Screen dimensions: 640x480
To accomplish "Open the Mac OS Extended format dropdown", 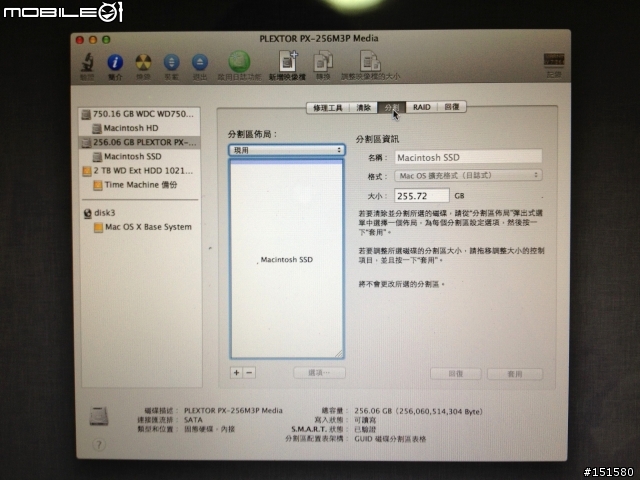I will click(x=468, y=176).
